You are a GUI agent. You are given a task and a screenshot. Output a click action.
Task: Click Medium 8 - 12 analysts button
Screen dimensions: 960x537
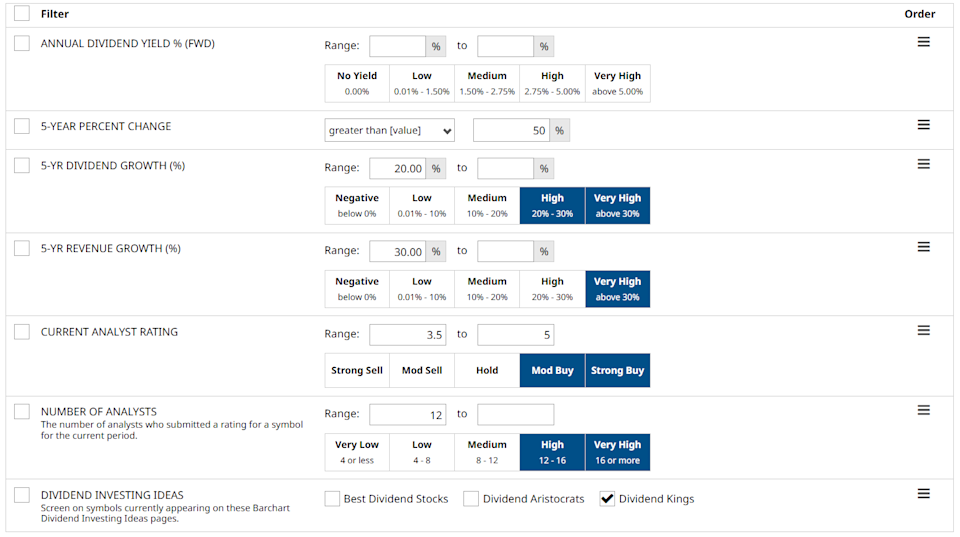pos(487,452)
